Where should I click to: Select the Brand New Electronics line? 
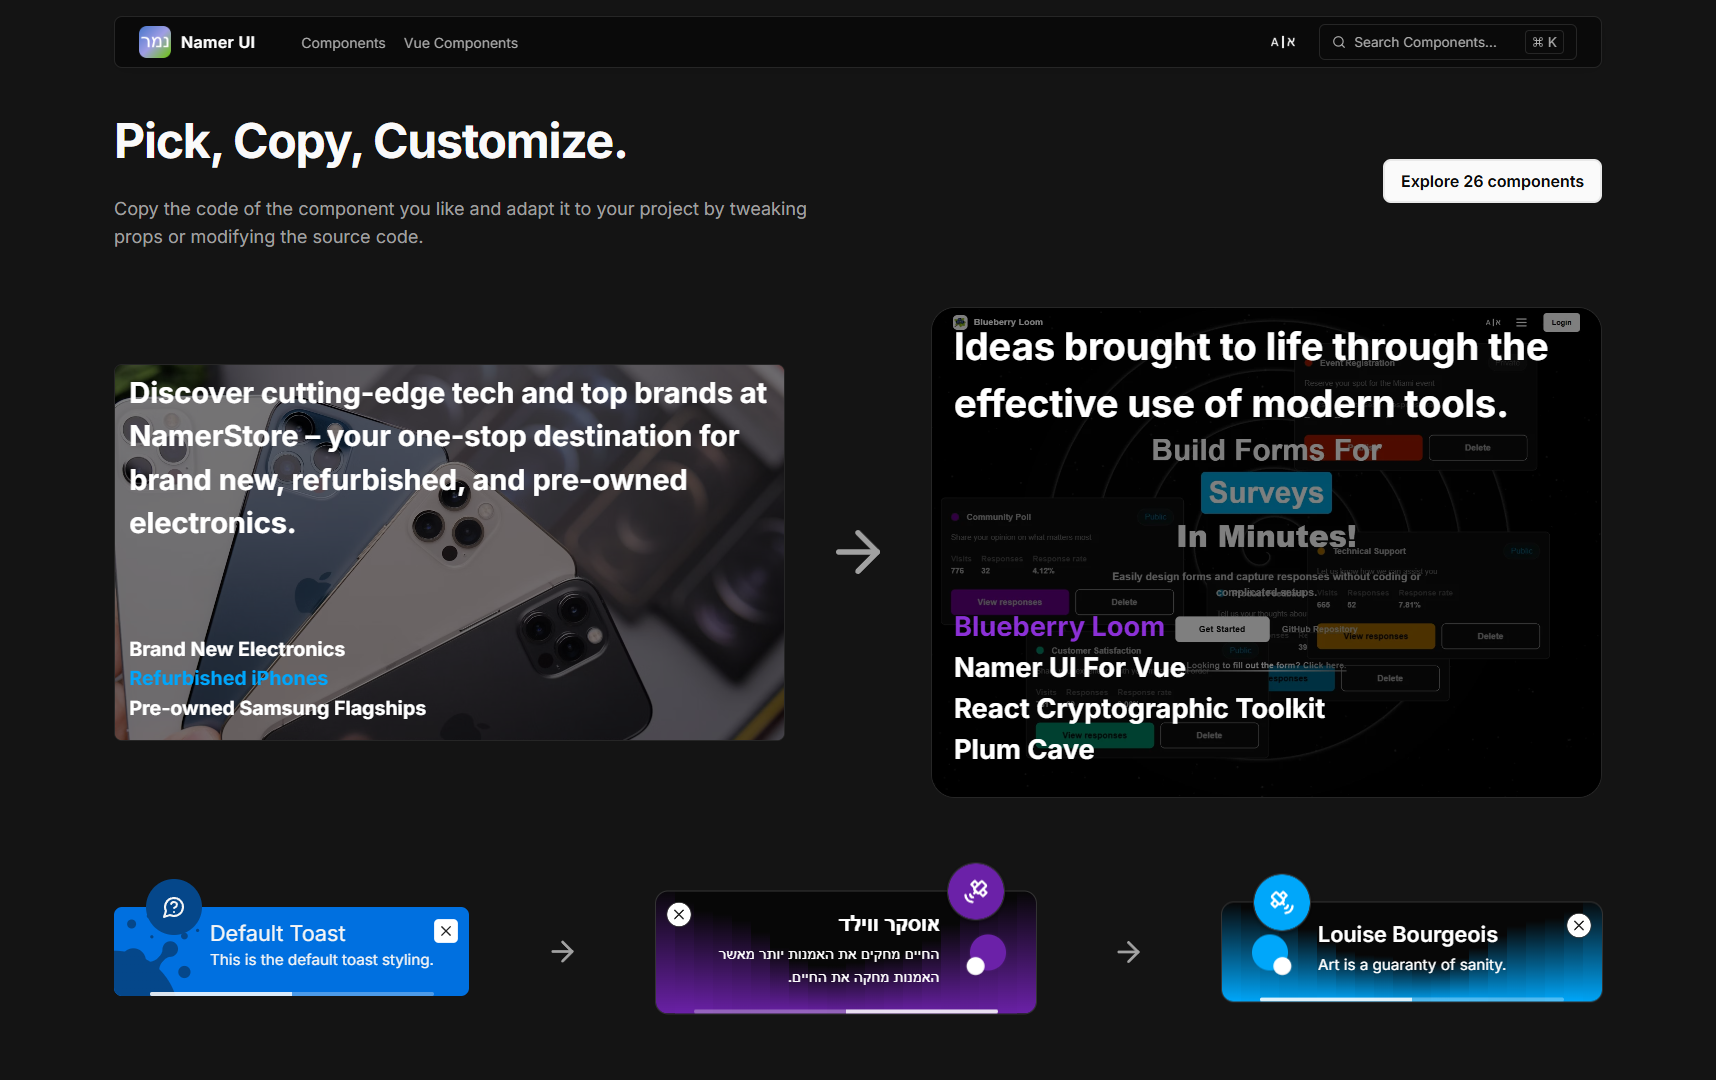click(237, 649)
